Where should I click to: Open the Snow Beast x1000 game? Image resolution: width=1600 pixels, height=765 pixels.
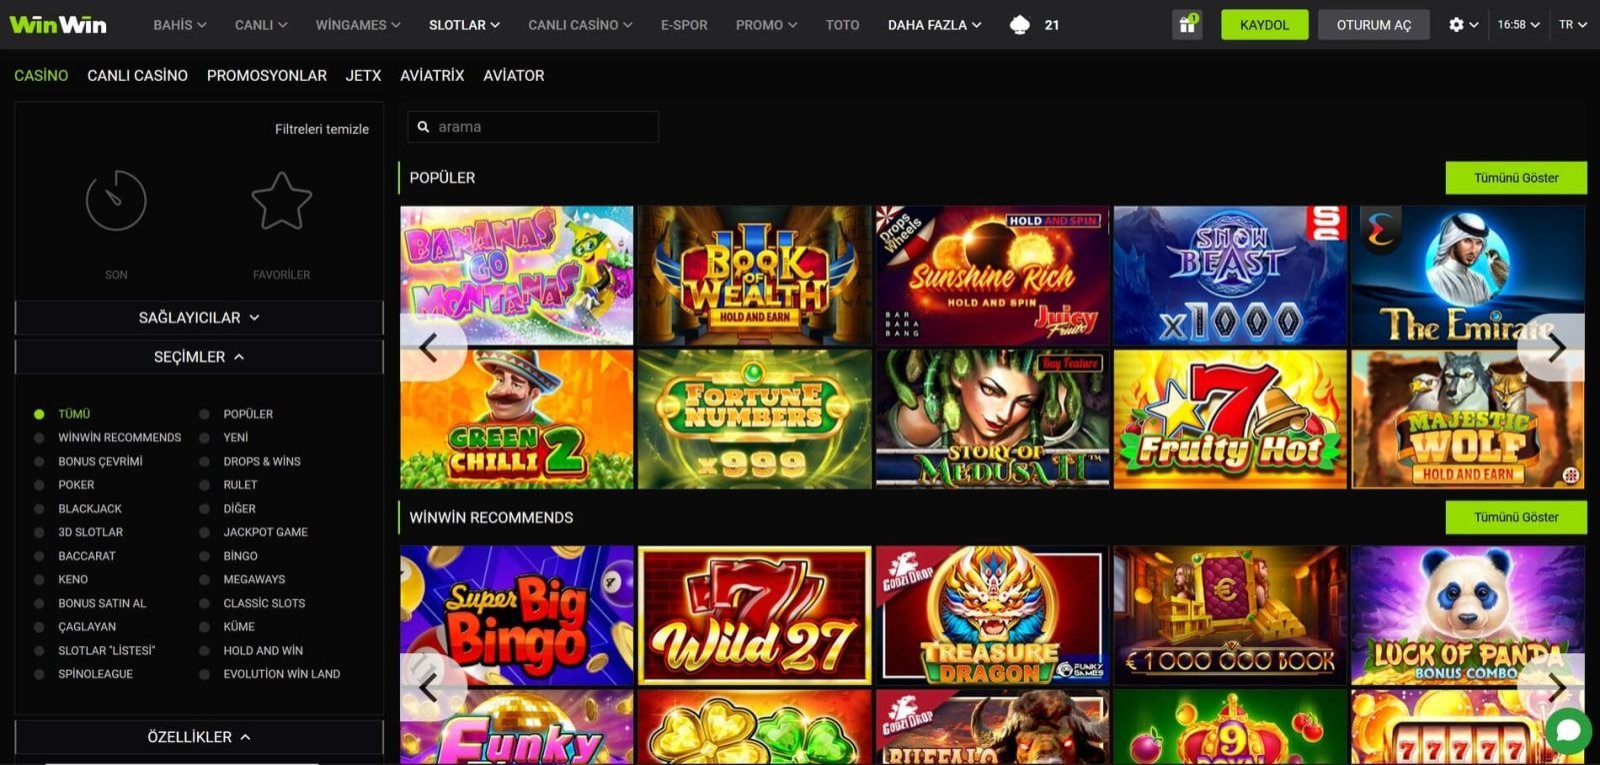coord(1230,276)
